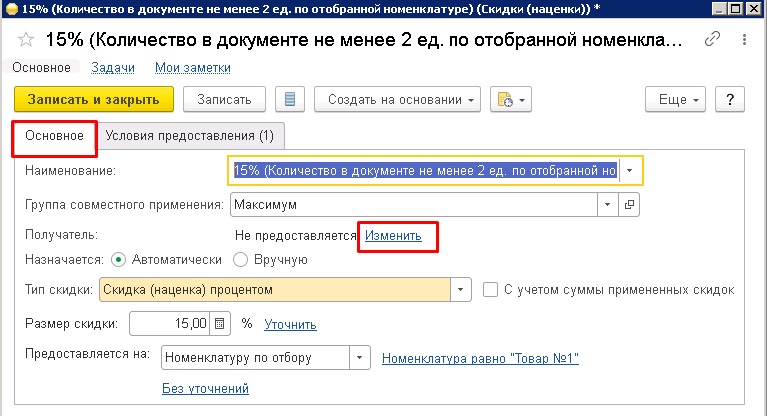Click the Номенклатуру по отбору field
767x416 pixels.
(255, 357)
